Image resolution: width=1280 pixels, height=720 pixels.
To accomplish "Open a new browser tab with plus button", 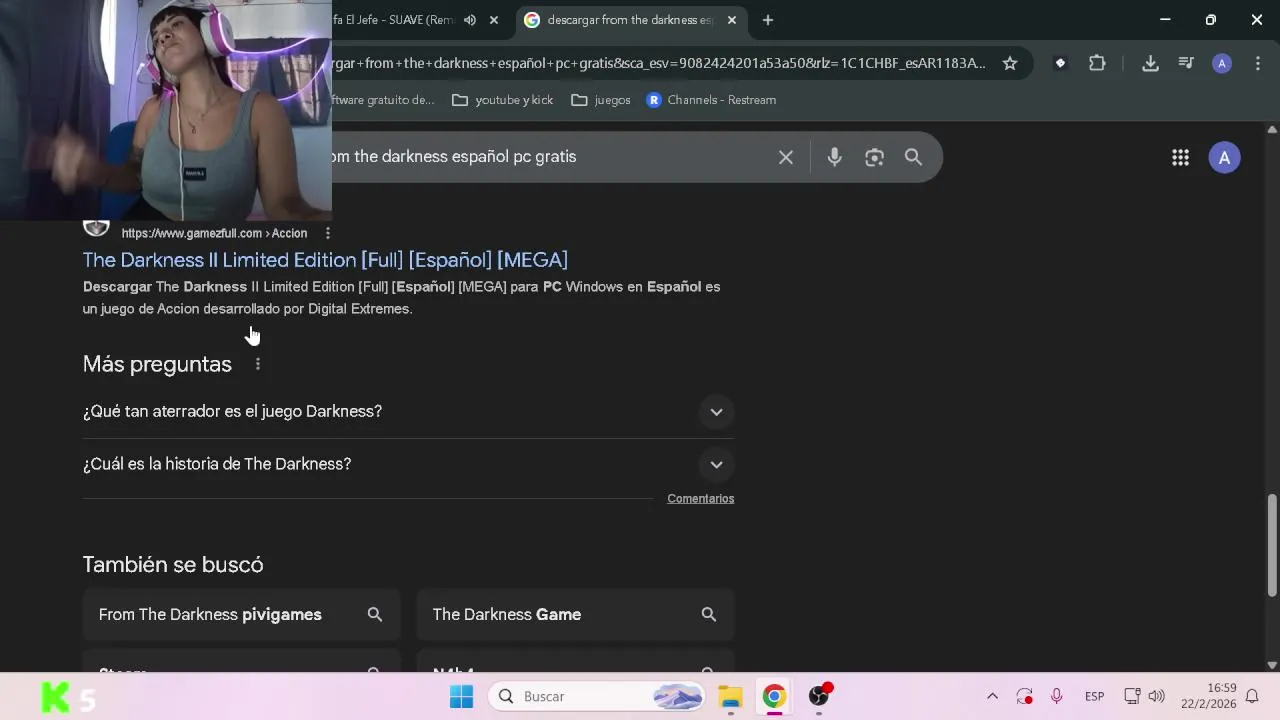I will (x=767, y=20).
